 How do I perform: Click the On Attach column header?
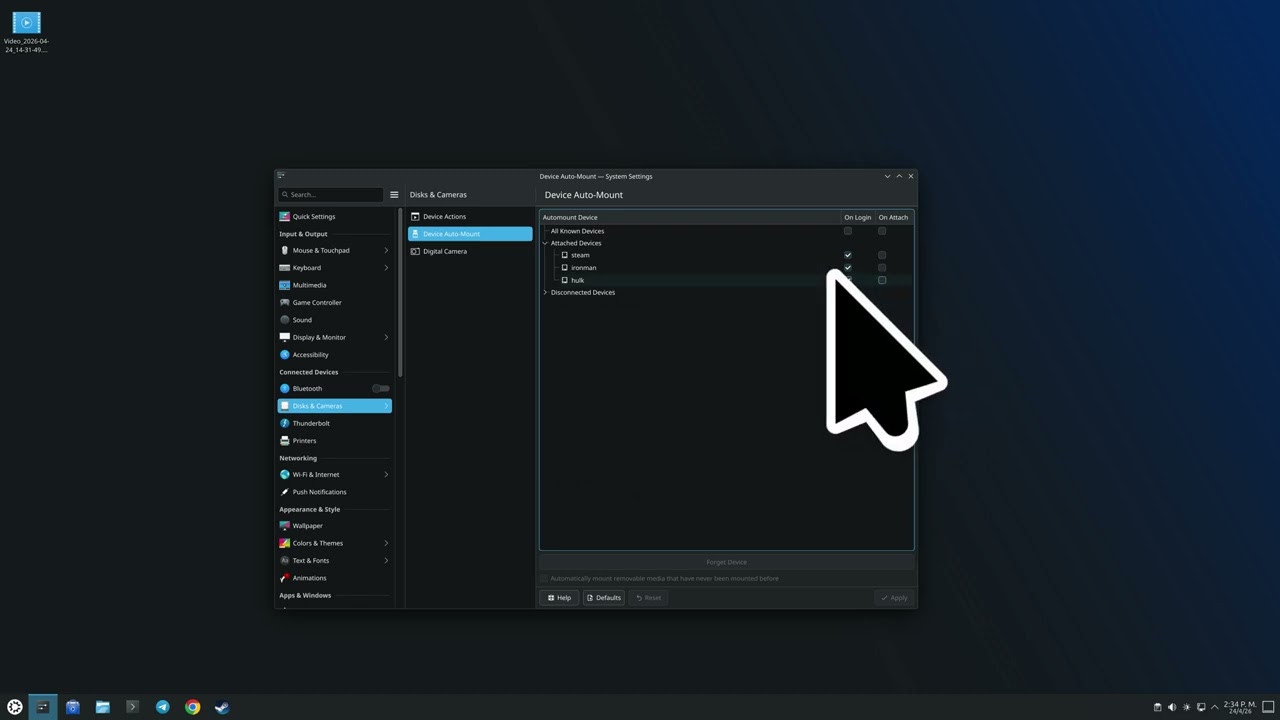click(893, 217)
